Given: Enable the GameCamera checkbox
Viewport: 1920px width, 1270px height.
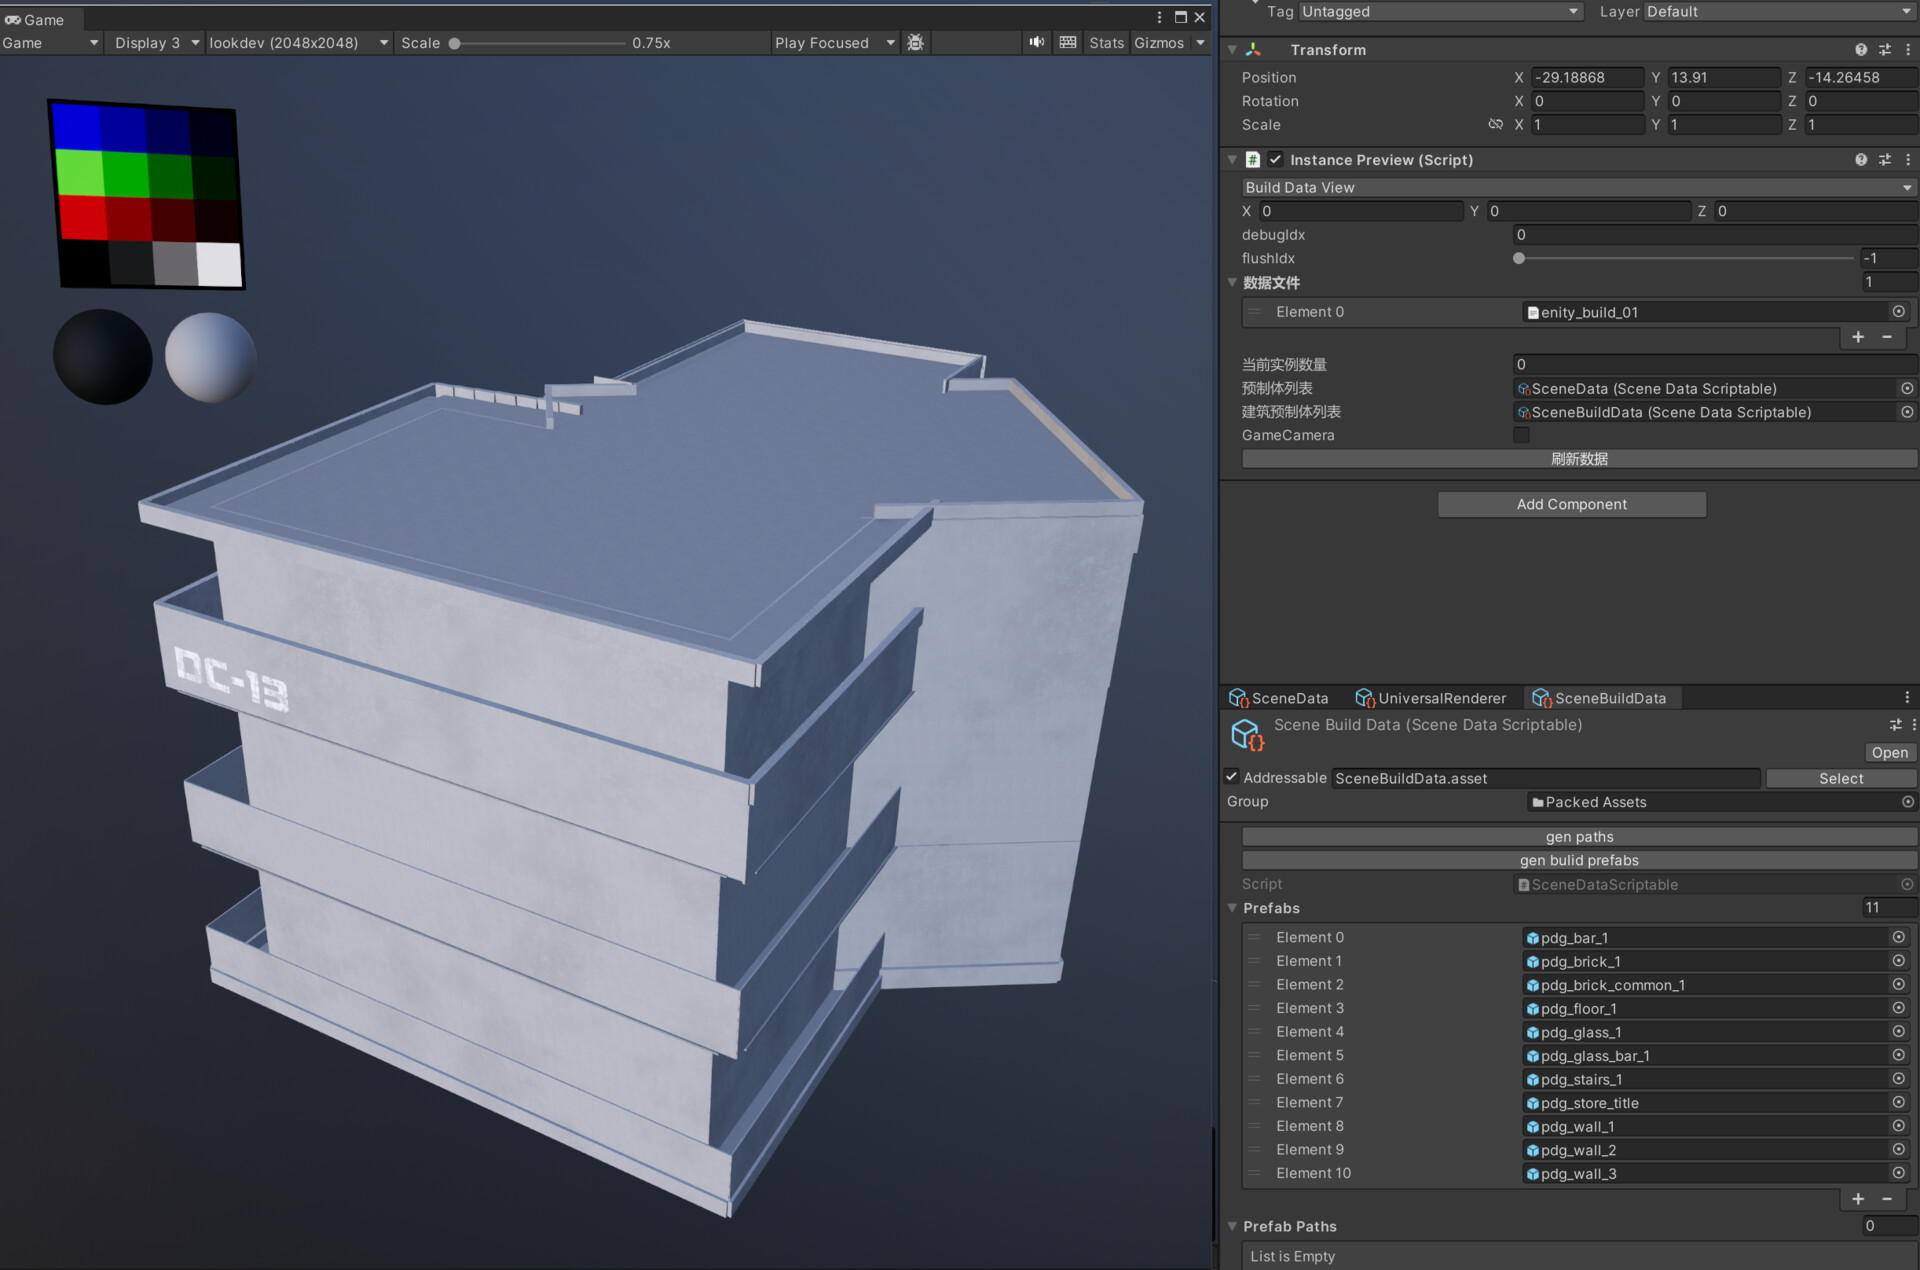Looking at the screenshot, I should click(x=1521, y=435).
